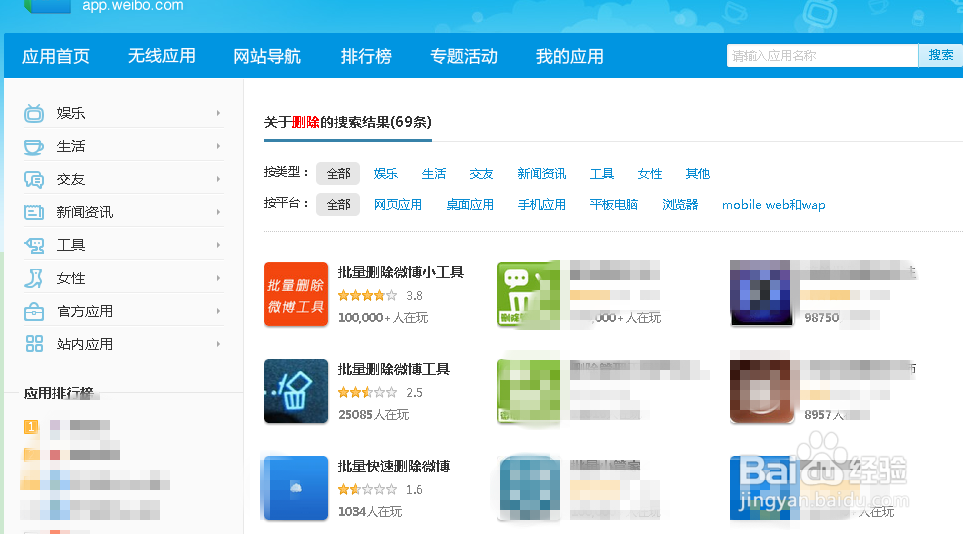Filter by type 其他

click(x=698, y=174)
